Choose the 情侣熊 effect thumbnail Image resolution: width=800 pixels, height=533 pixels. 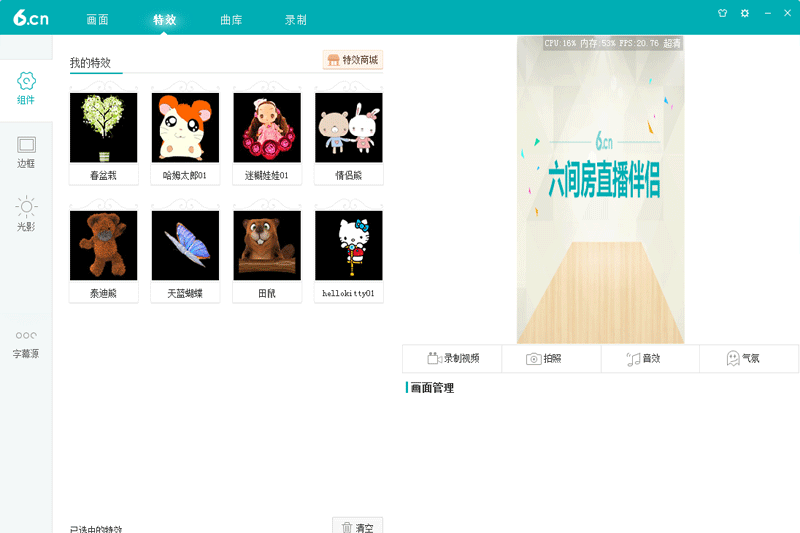[348, 128]
